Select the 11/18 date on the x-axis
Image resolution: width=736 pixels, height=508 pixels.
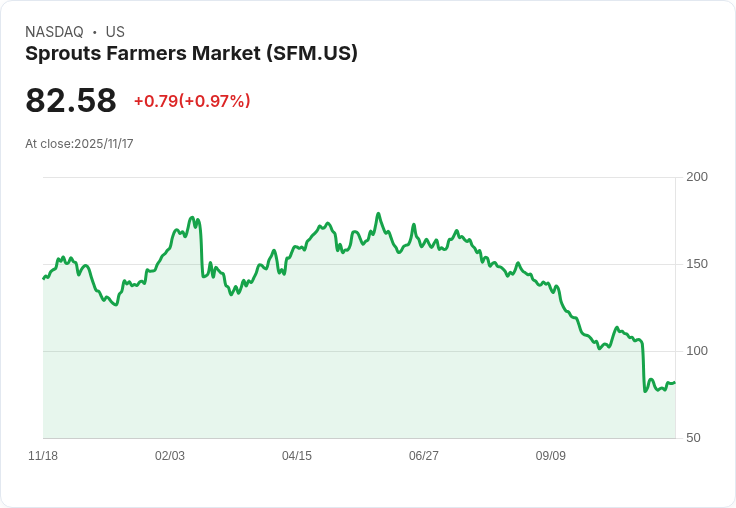[x=43, y=456]
